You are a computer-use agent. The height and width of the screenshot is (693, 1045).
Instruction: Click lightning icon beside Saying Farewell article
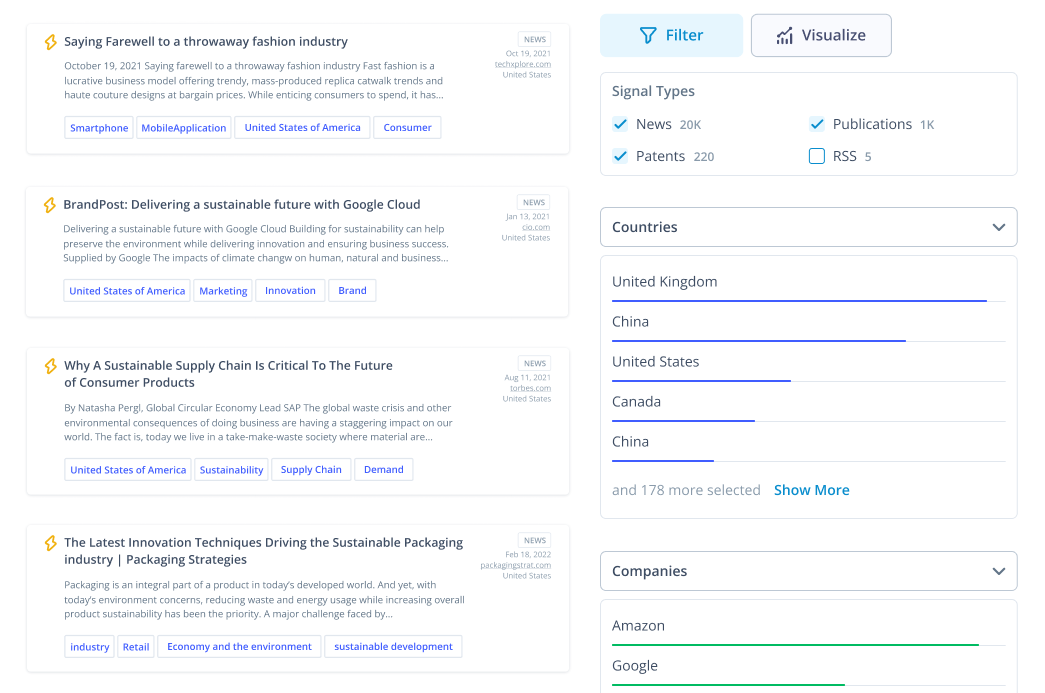[x=51, y=42]
